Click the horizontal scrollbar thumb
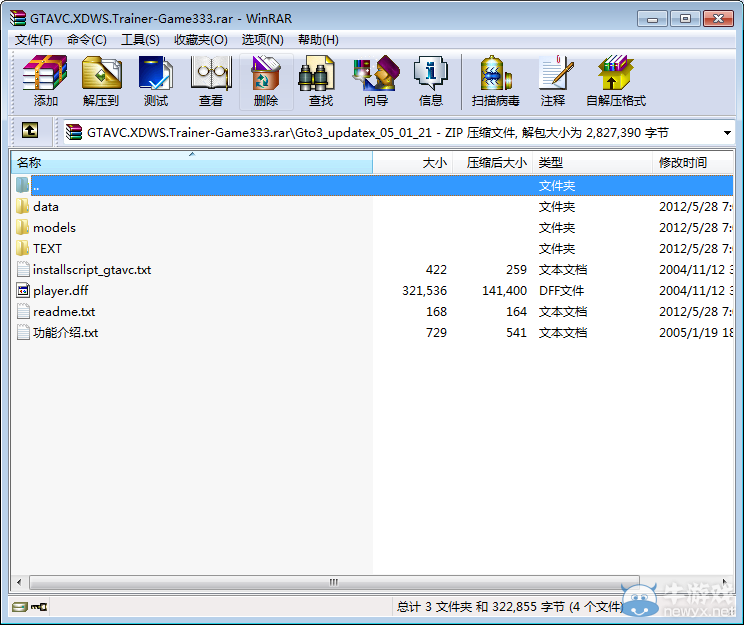This screenshot has width=744, height=625. (x=334, y=582)
